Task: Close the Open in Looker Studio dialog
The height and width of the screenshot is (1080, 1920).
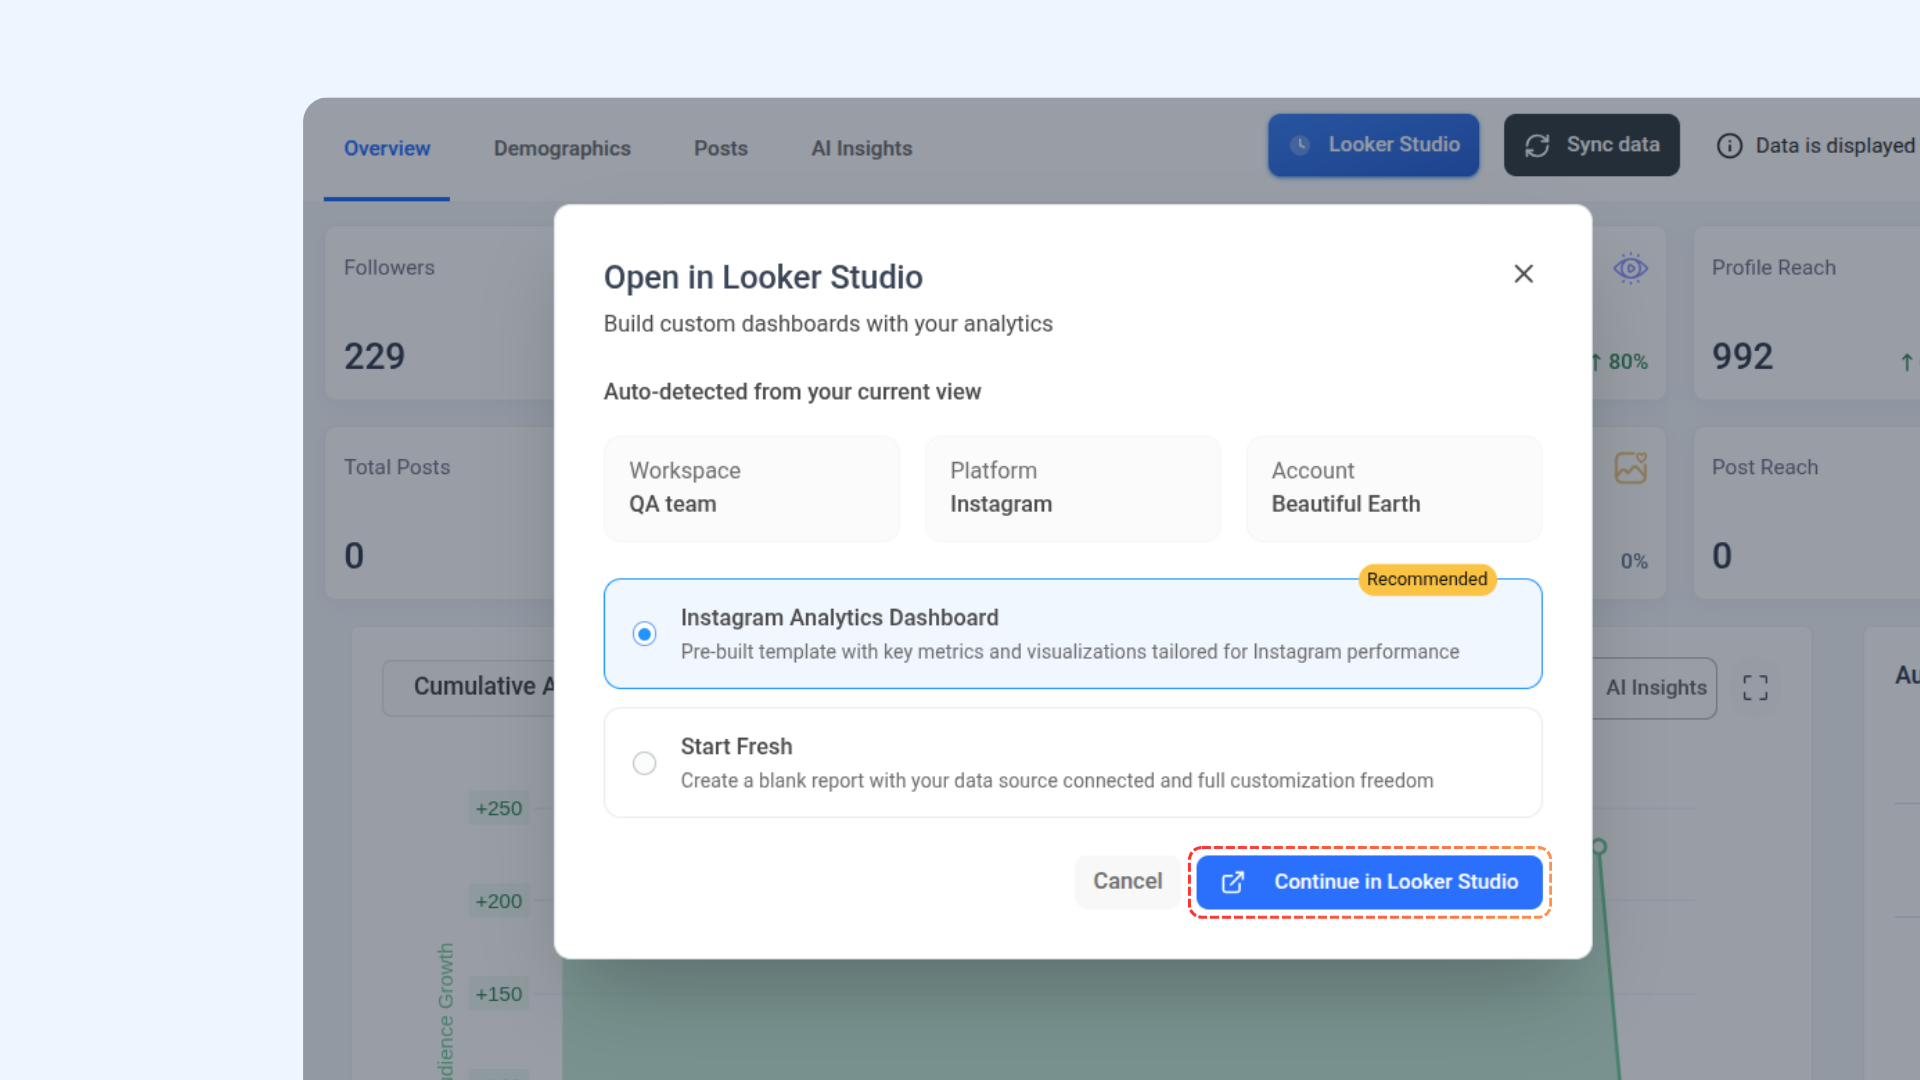Action: (x=1523, y=274)
